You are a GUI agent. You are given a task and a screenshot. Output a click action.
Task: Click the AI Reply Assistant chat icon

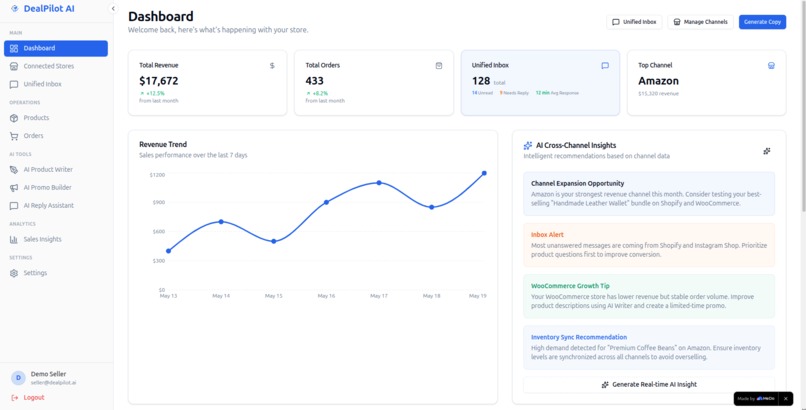point(14,206)
